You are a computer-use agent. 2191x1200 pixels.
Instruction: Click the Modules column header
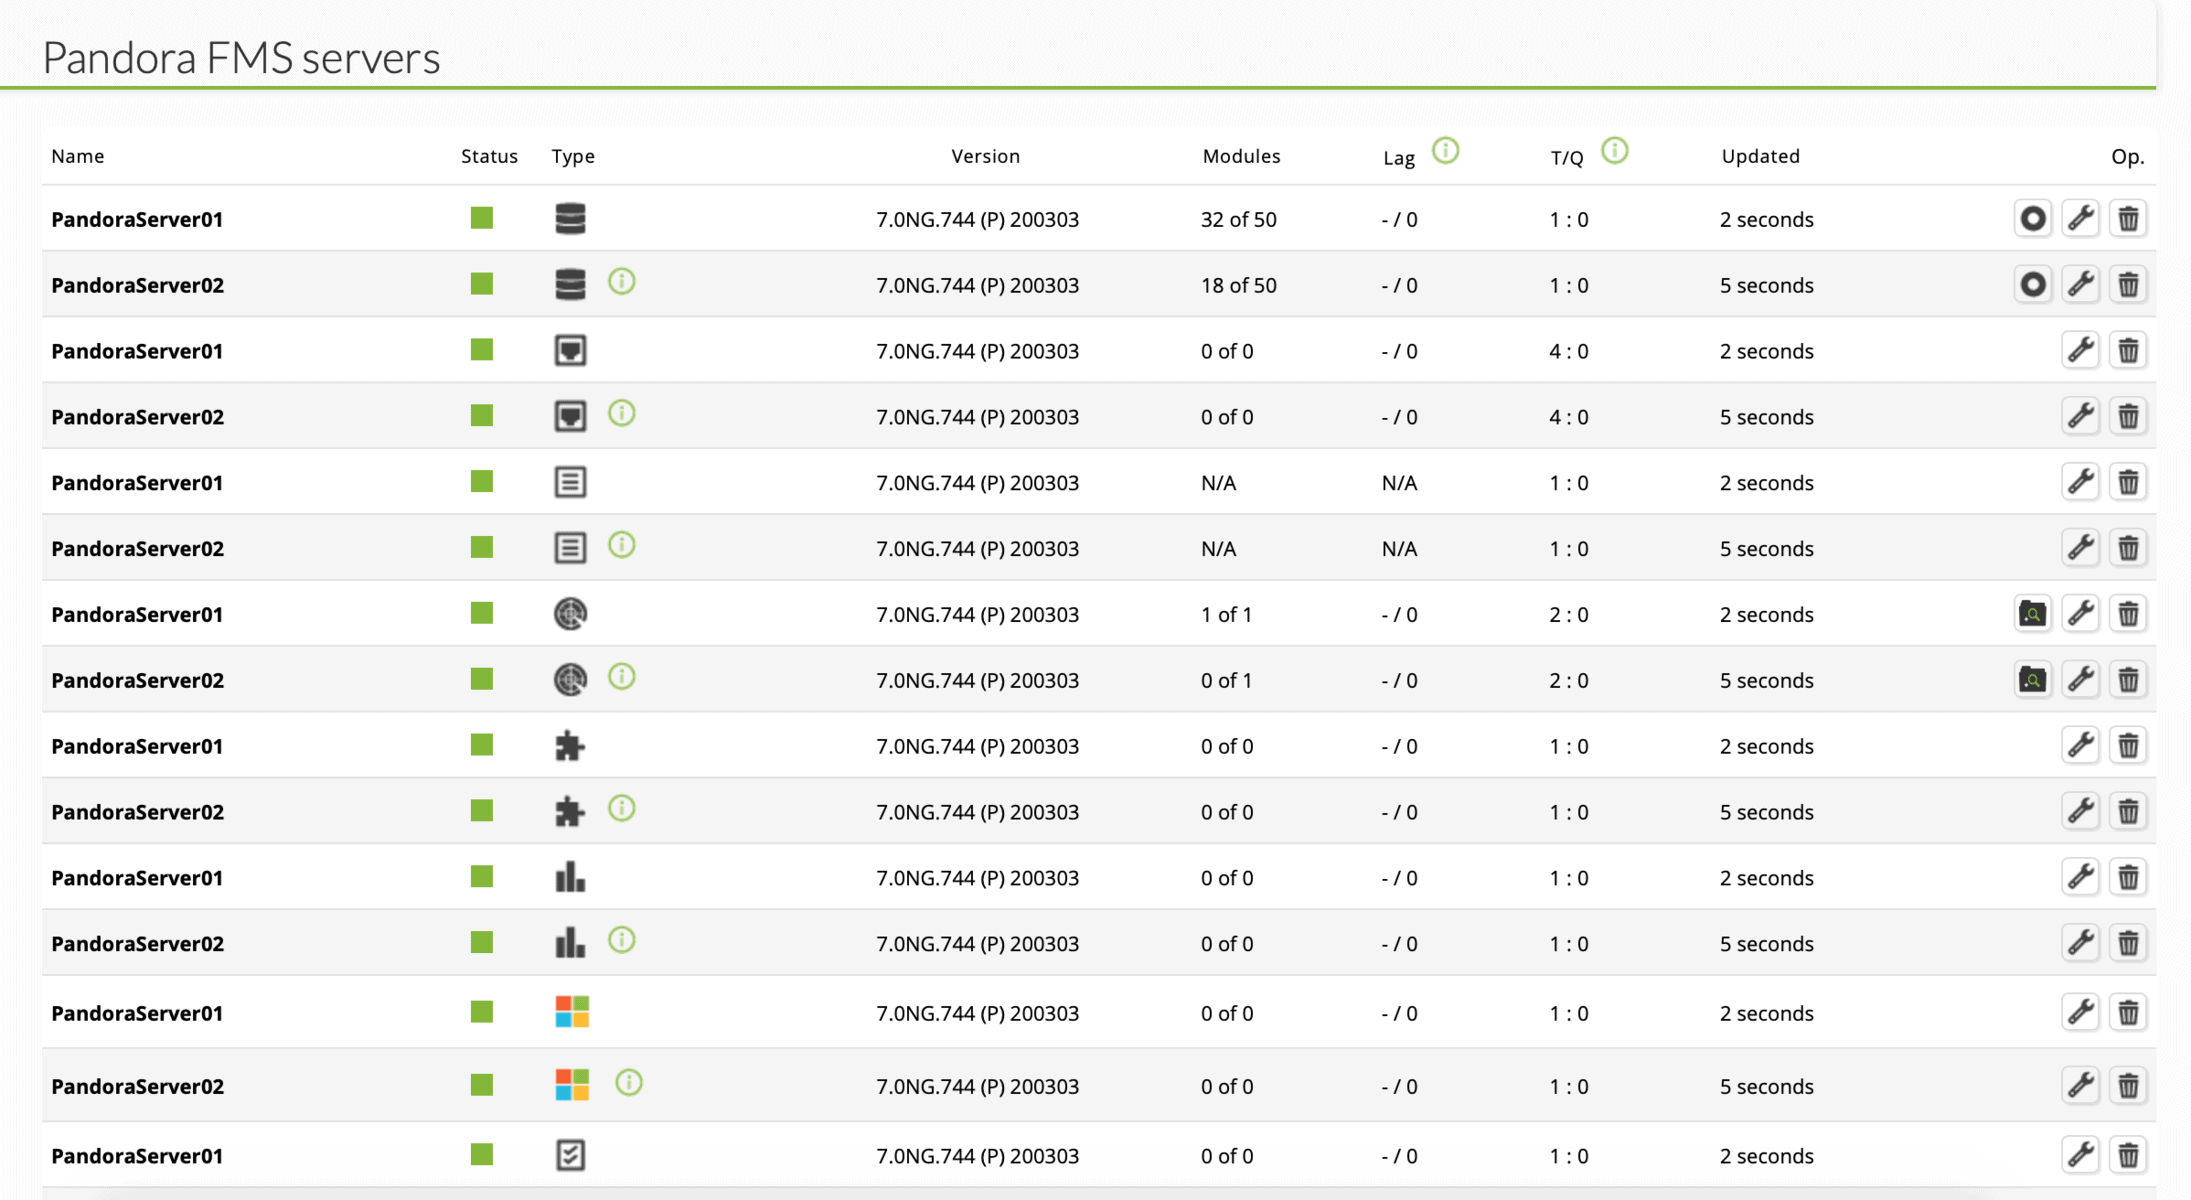(1241, 156)
